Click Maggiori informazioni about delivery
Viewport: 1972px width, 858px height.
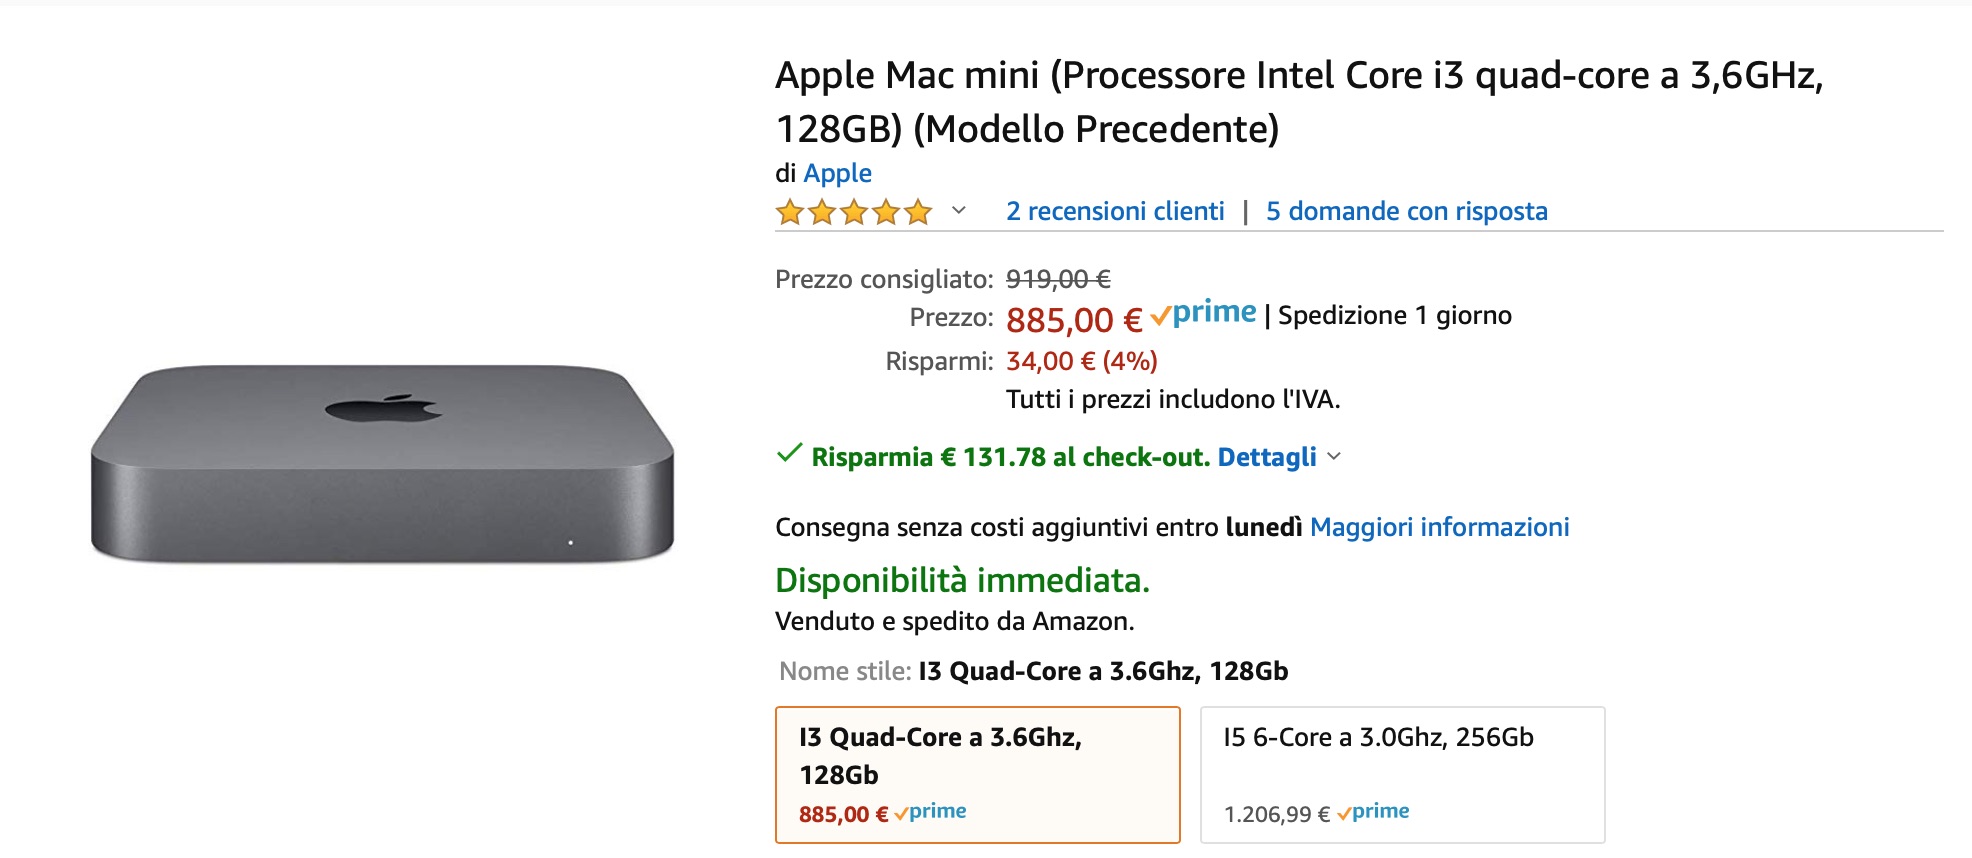1441,527
